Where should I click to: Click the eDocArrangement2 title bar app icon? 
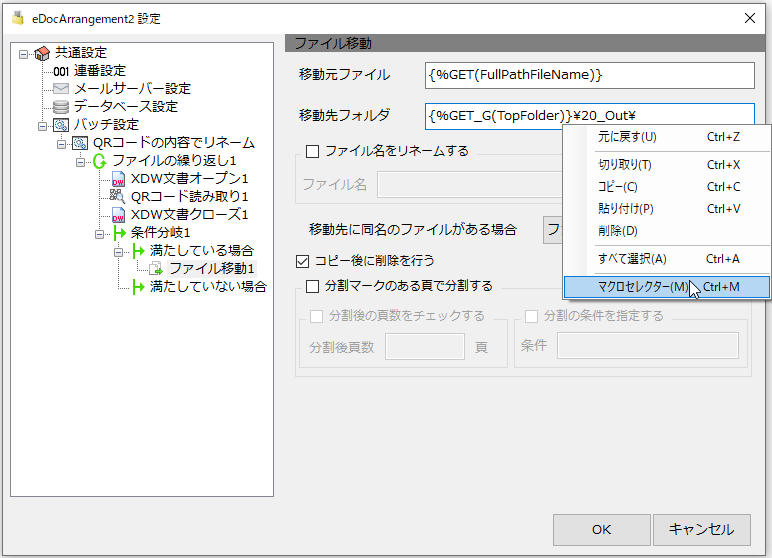[18, 18]
